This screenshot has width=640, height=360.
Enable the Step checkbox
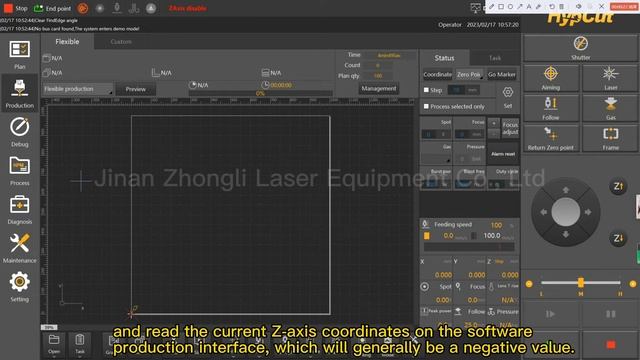coord(426,90)
